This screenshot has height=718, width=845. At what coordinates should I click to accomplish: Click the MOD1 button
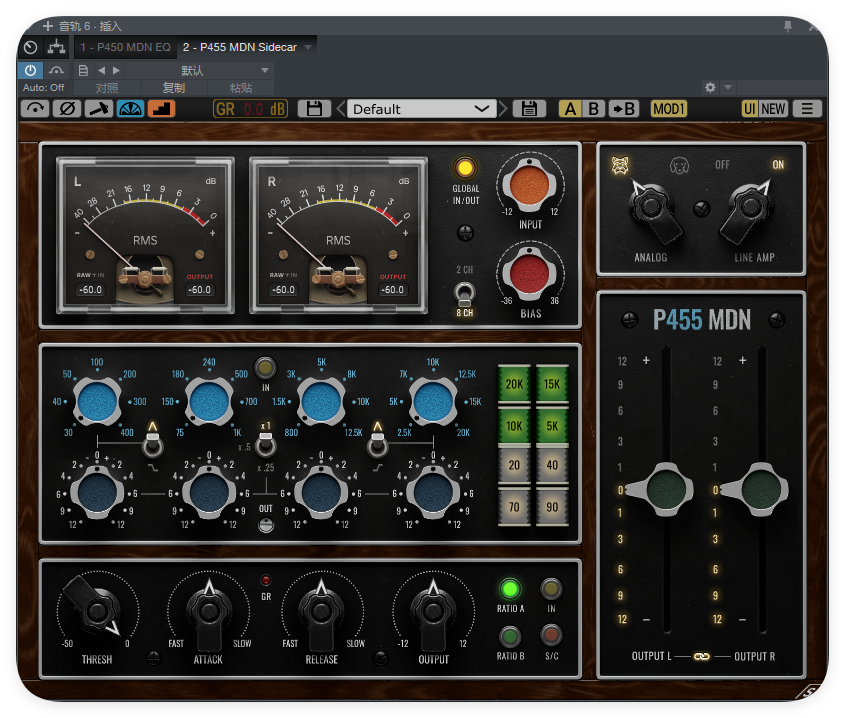668,109
